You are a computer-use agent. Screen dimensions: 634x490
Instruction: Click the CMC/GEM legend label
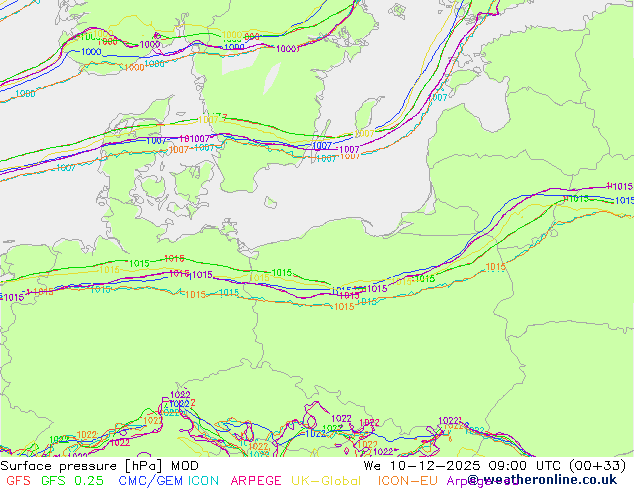click(x=150, y=481)
